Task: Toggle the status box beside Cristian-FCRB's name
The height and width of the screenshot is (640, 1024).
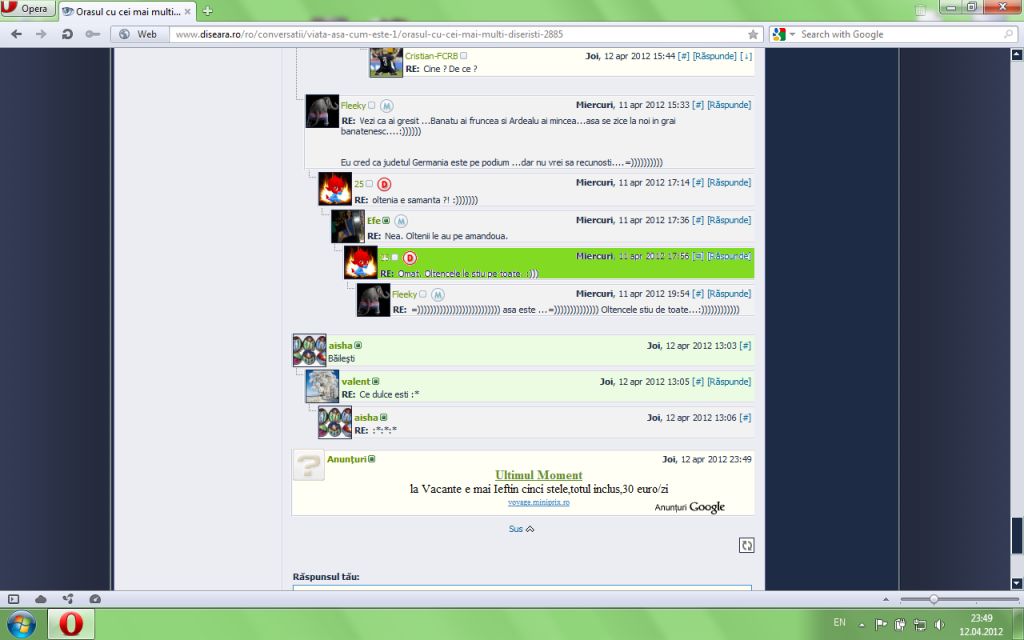Action: point(463,56)
